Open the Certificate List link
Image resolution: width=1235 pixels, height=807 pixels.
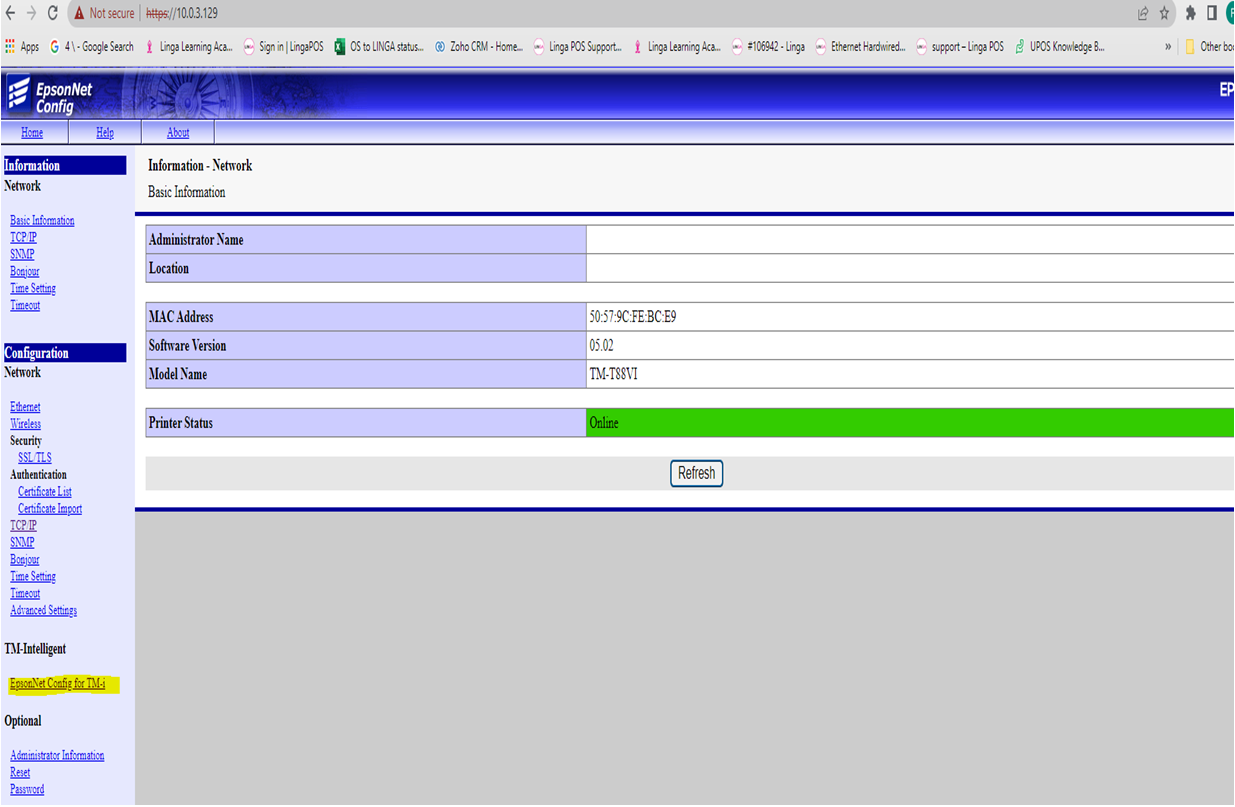[45, 492]
